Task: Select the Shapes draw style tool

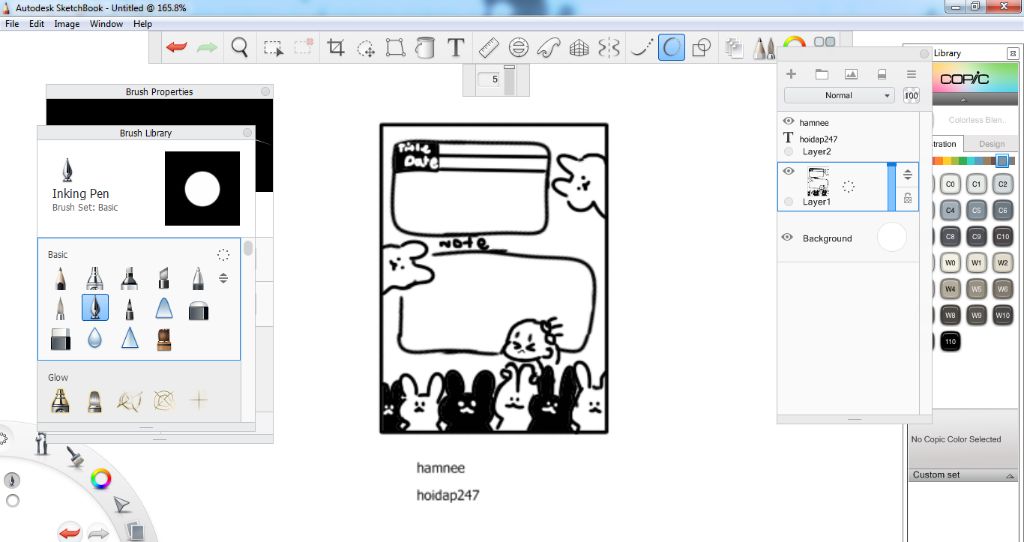Action: 701,48
